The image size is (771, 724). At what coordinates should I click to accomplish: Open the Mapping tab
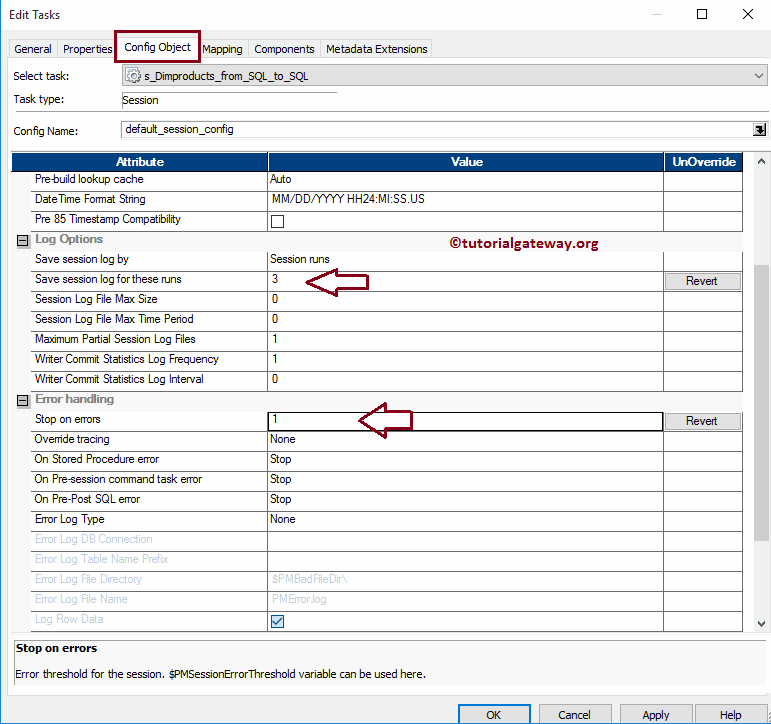(x=222, y=49)
